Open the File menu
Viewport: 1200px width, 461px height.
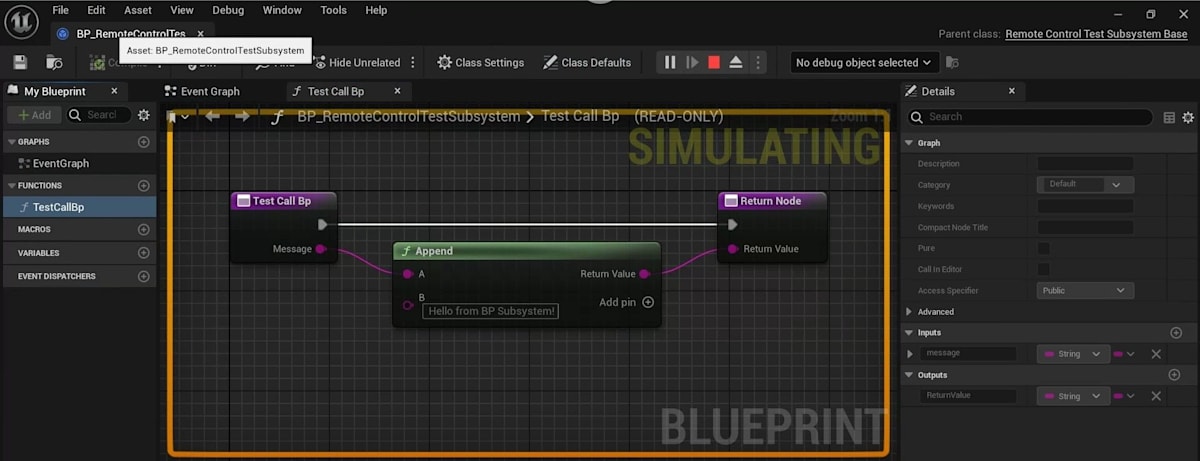click(61, 10)
